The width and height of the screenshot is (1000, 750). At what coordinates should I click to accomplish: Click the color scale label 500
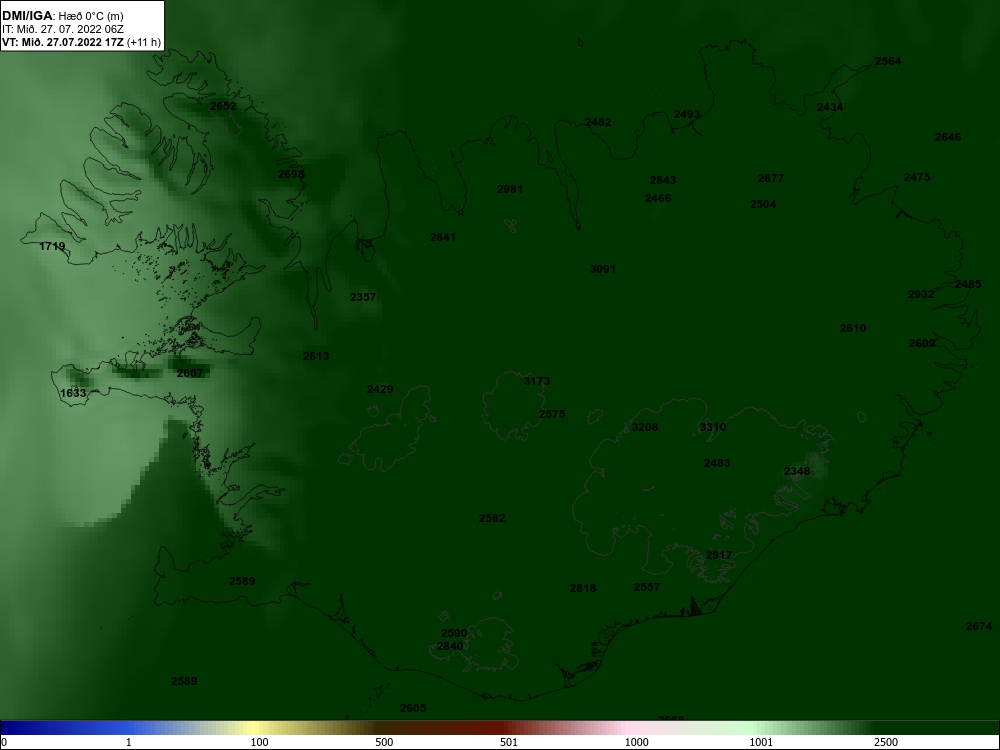click(x=385, y=743)
